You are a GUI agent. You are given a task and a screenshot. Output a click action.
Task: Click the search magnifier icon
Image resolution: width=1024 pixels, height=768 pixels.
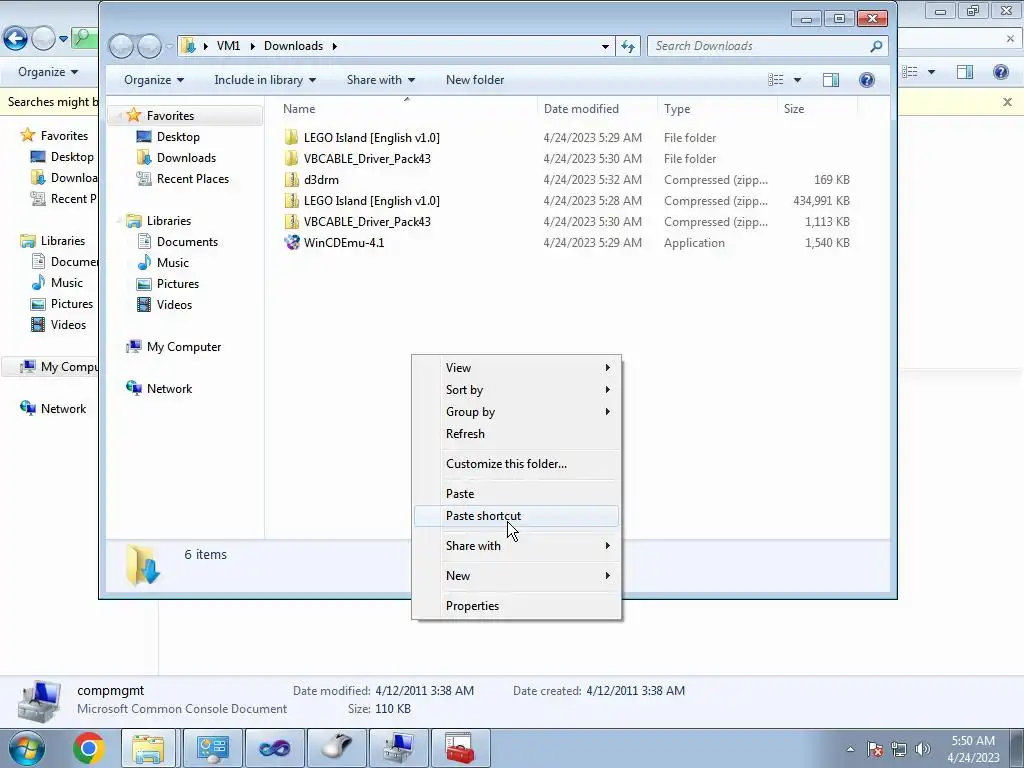(876, 46)
